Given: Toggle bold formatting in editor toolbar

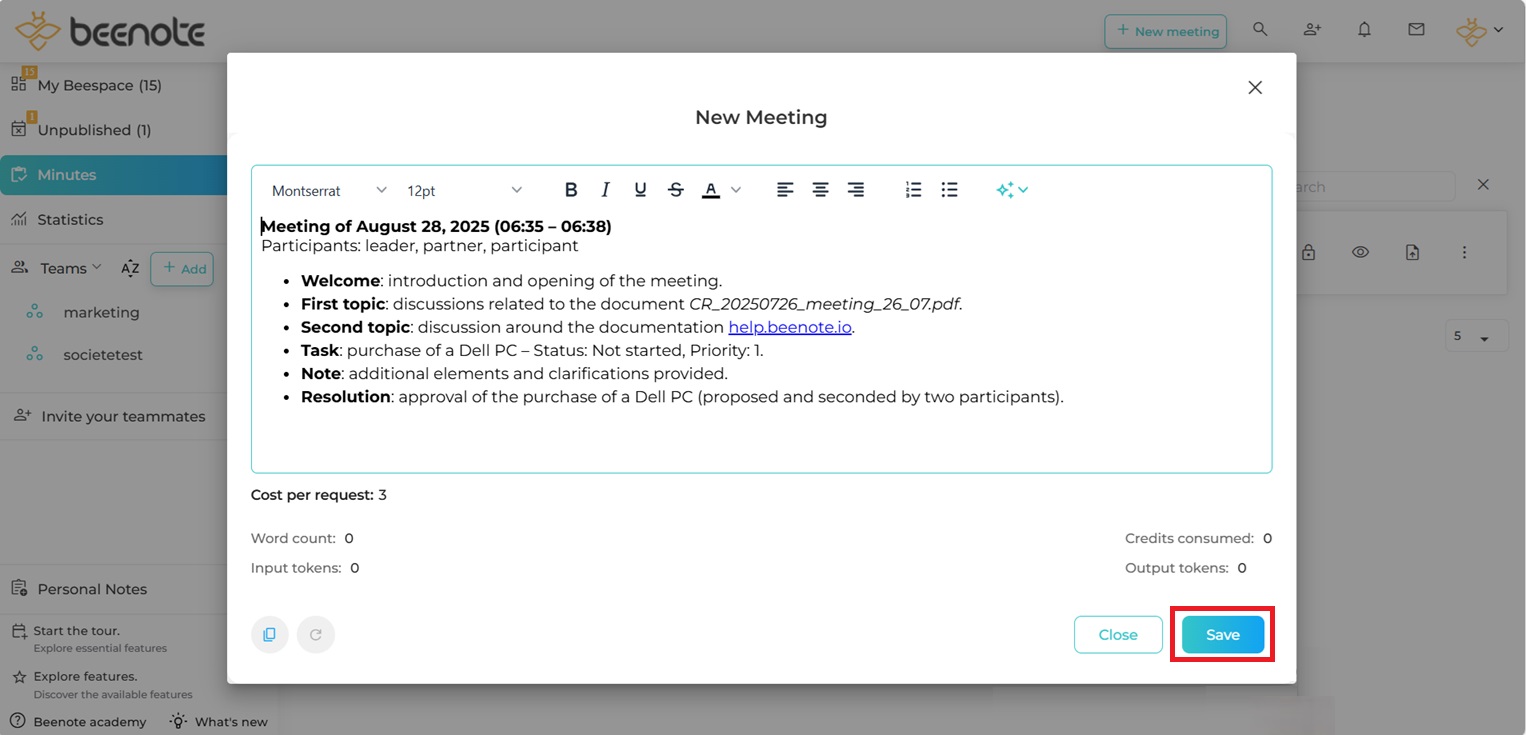Looking at the screenshot, I should 571,190.
